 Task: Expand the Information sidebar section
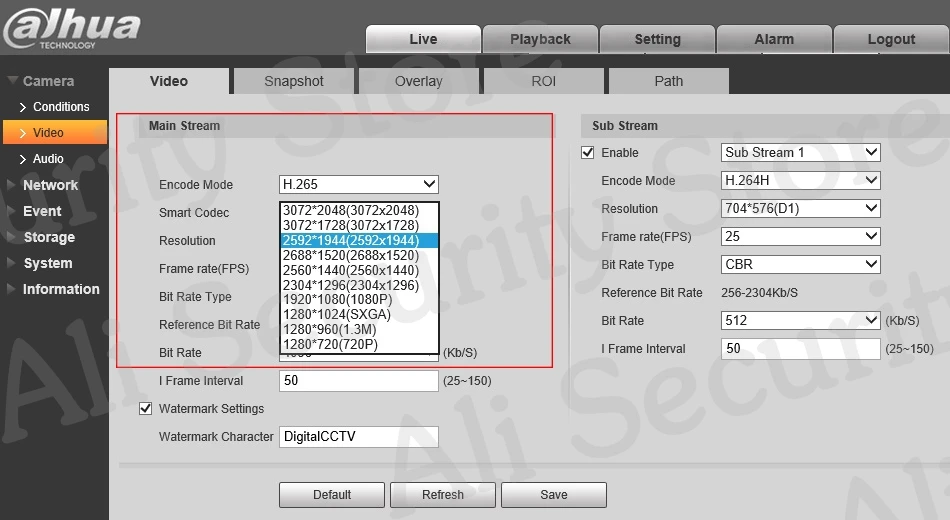click(53, 289)
